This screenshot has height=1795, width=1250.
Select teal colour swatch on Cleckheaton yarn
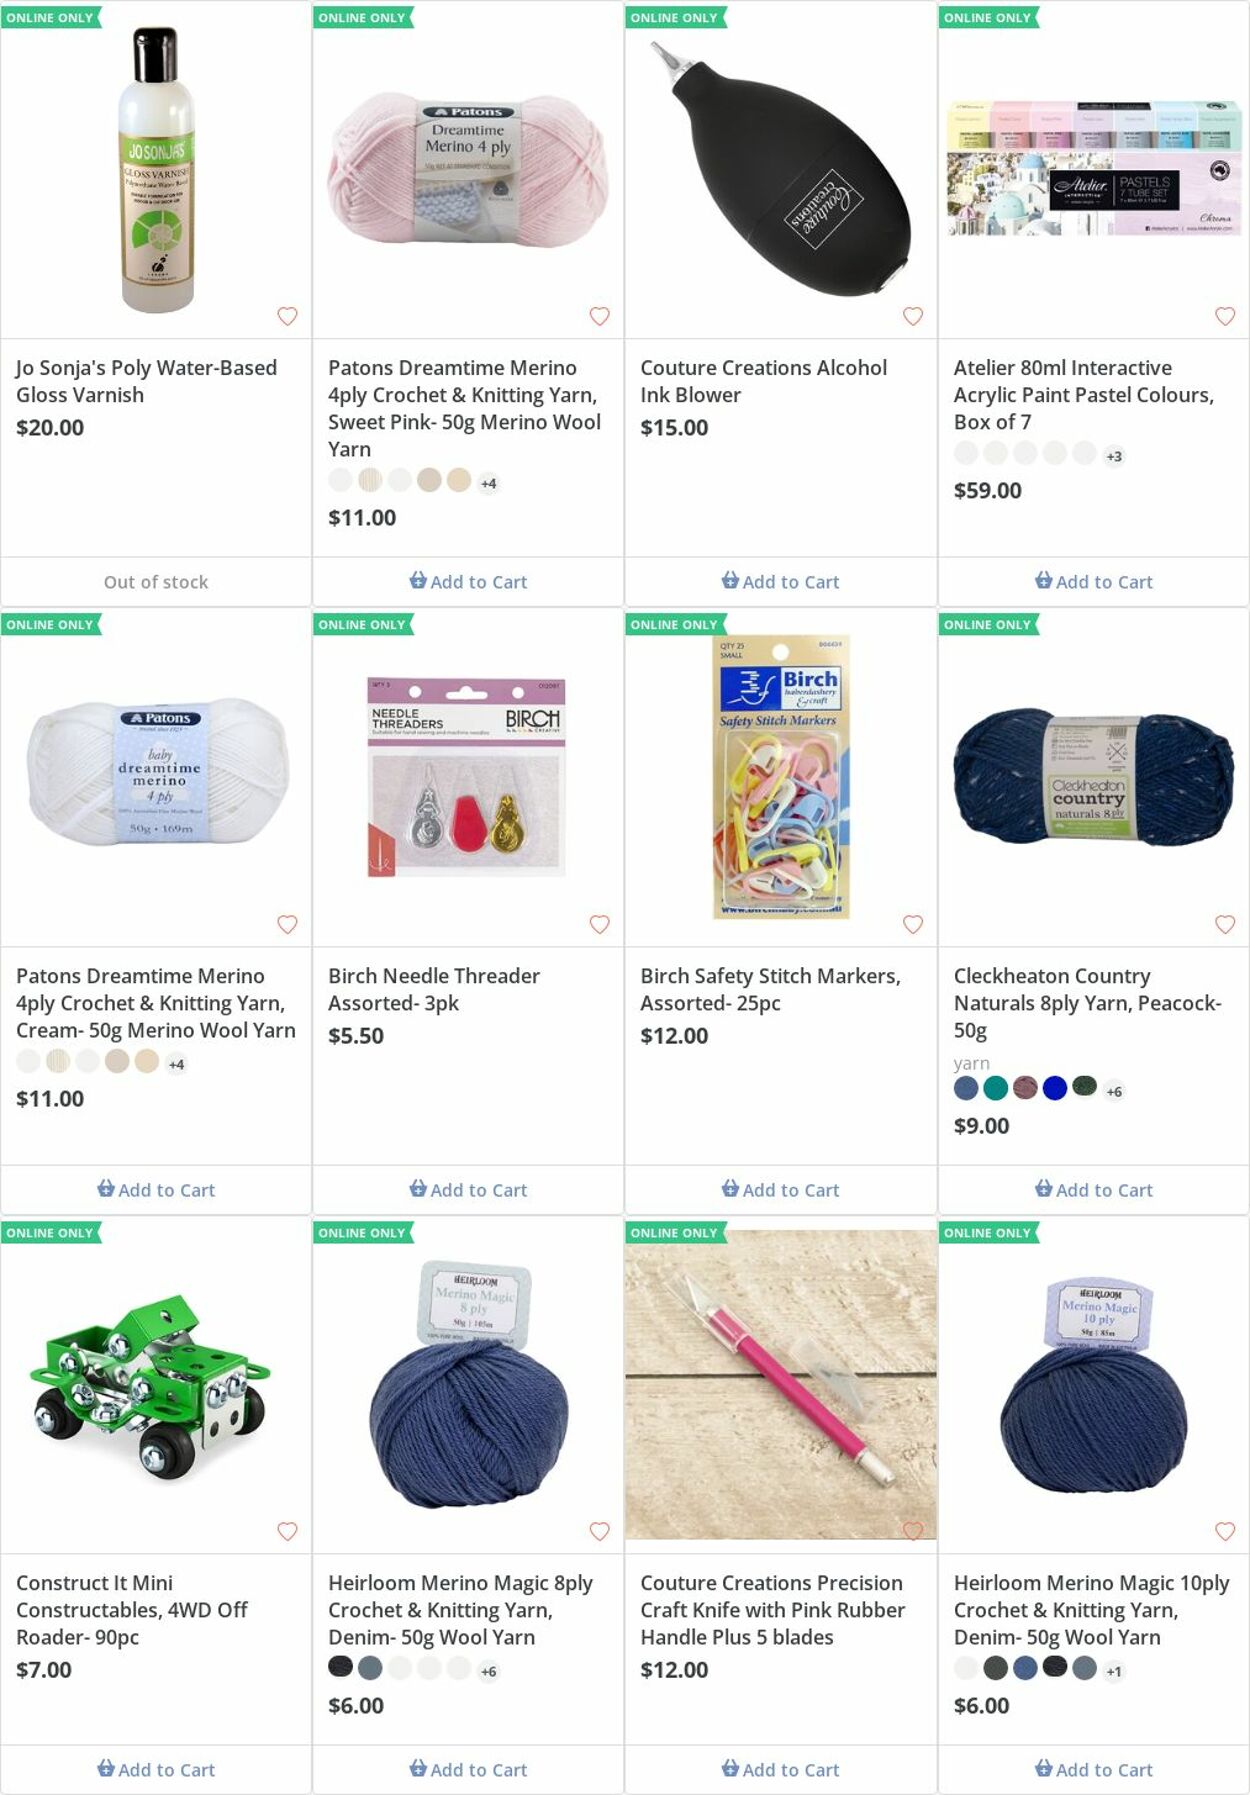pos(995,1088)
